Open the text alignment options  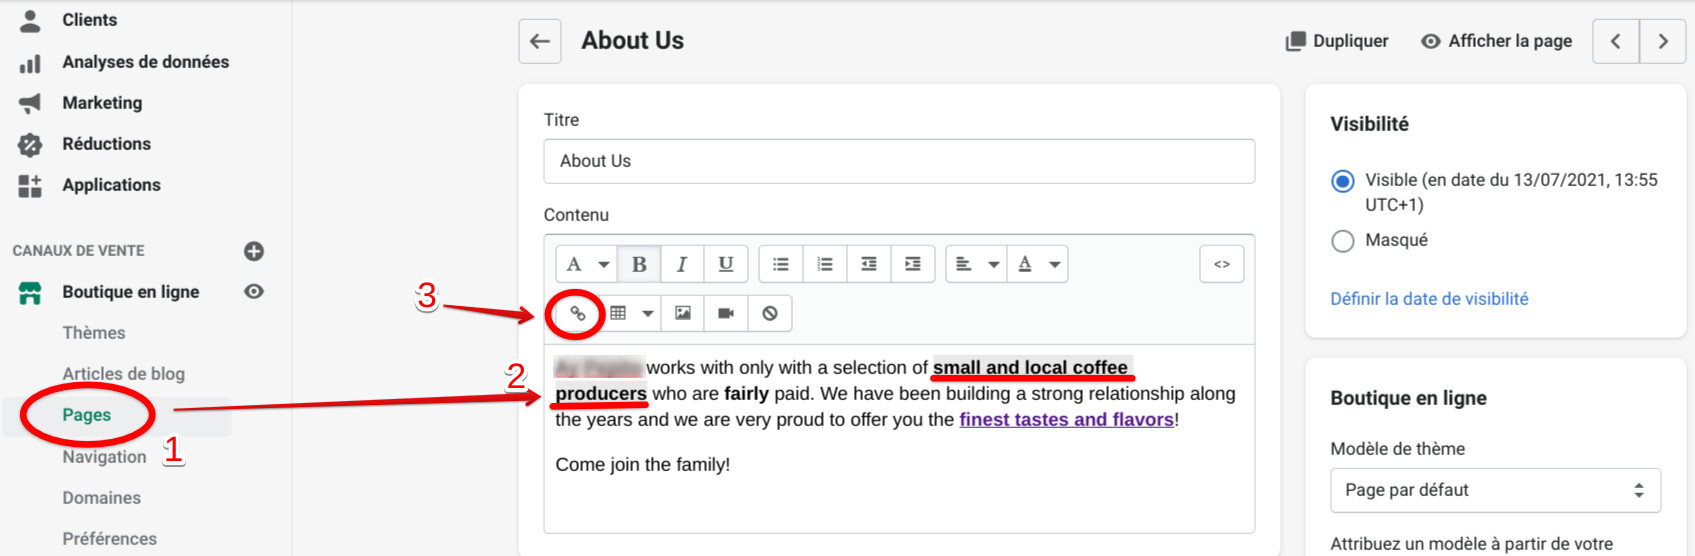coord(975,264)
